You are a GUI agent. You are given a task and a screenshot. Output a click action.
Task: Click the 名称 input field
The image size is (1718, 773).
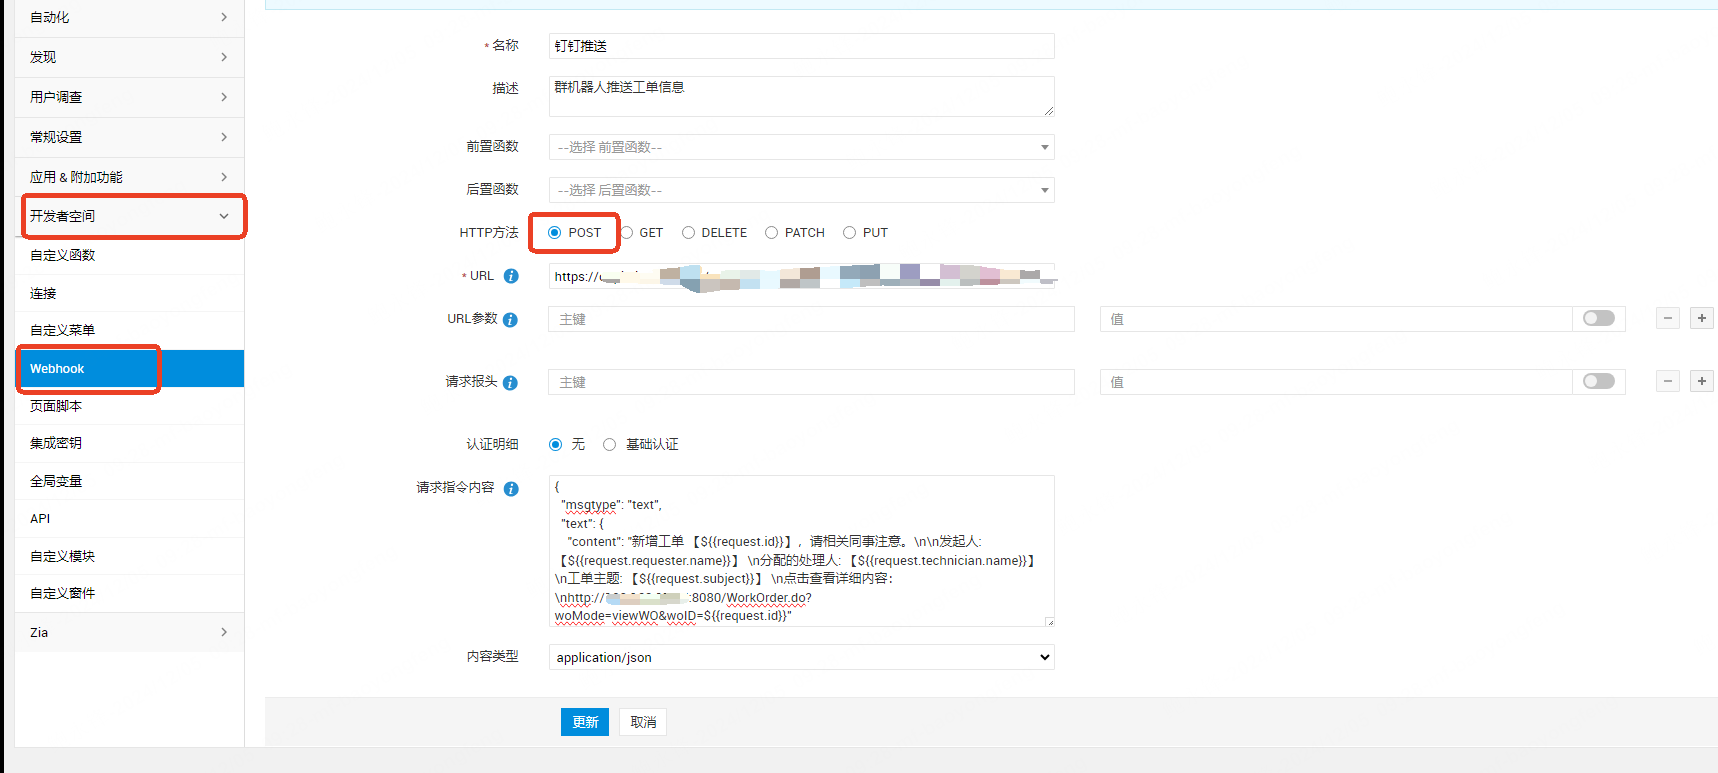(802, 46)
